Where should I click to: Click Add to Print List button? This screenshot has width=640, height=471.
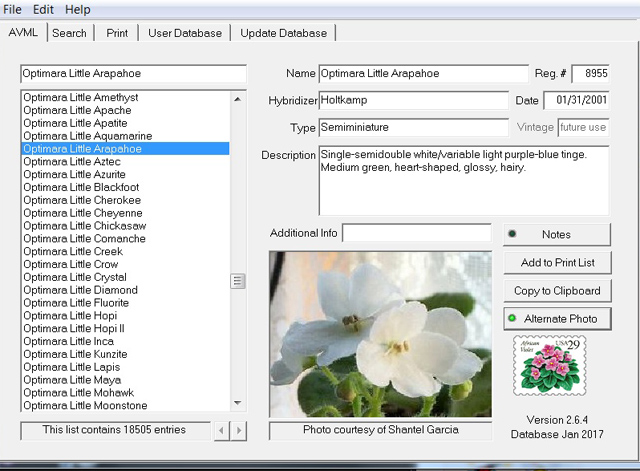pos(557,262)
